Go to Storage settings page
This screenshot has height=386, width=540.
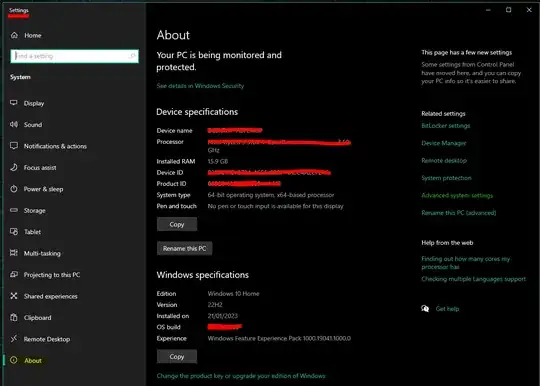click(x=34, y=210)
